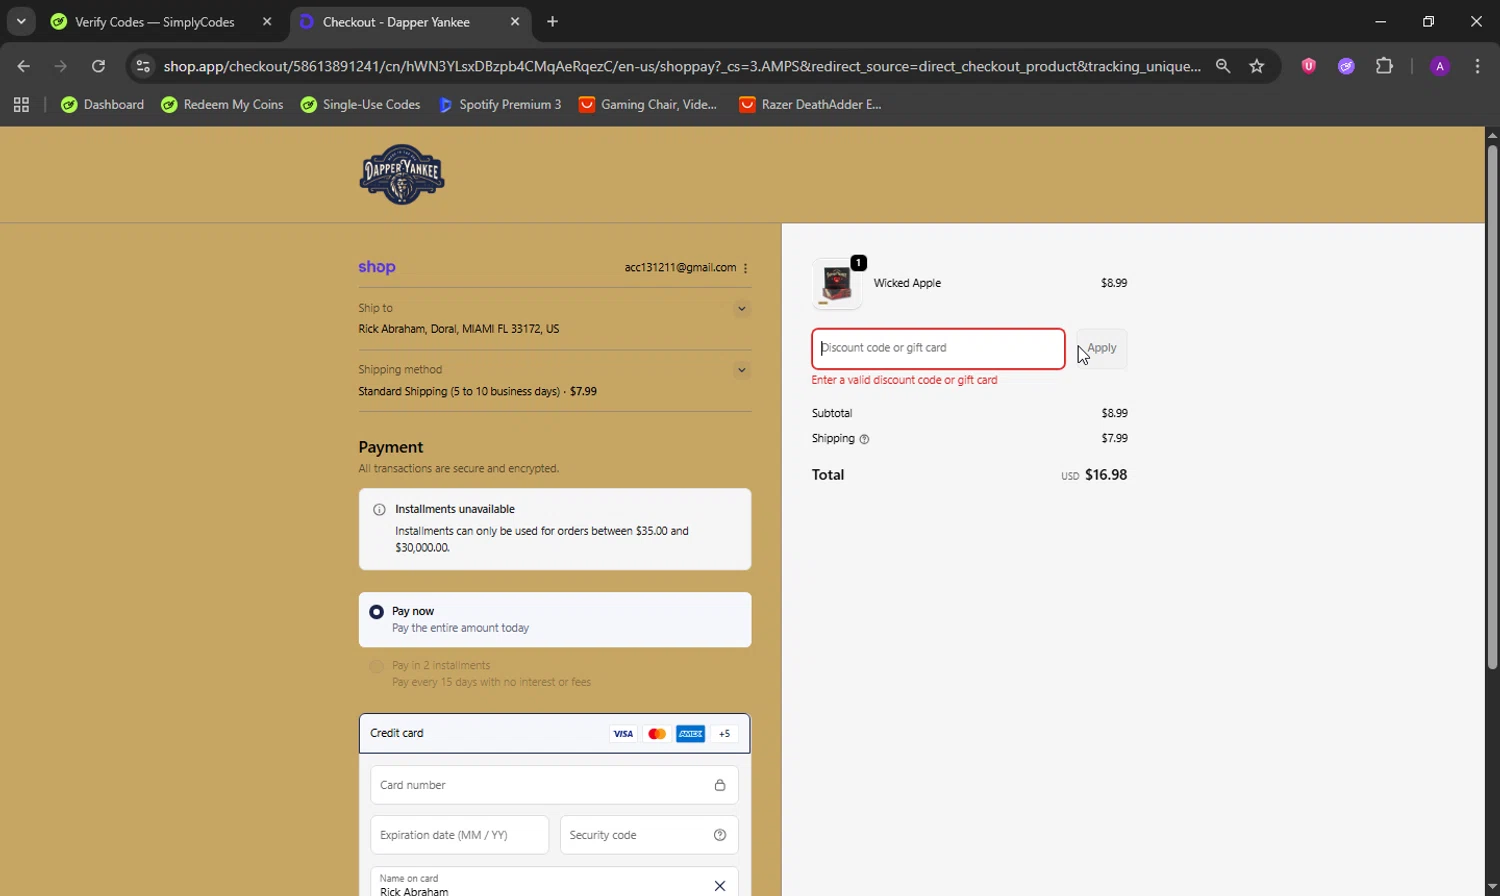The width and height of the screenshot is (1500, 896).
Task: Open the Spotify Premium 3 bookmark
Action: [500, 104]
